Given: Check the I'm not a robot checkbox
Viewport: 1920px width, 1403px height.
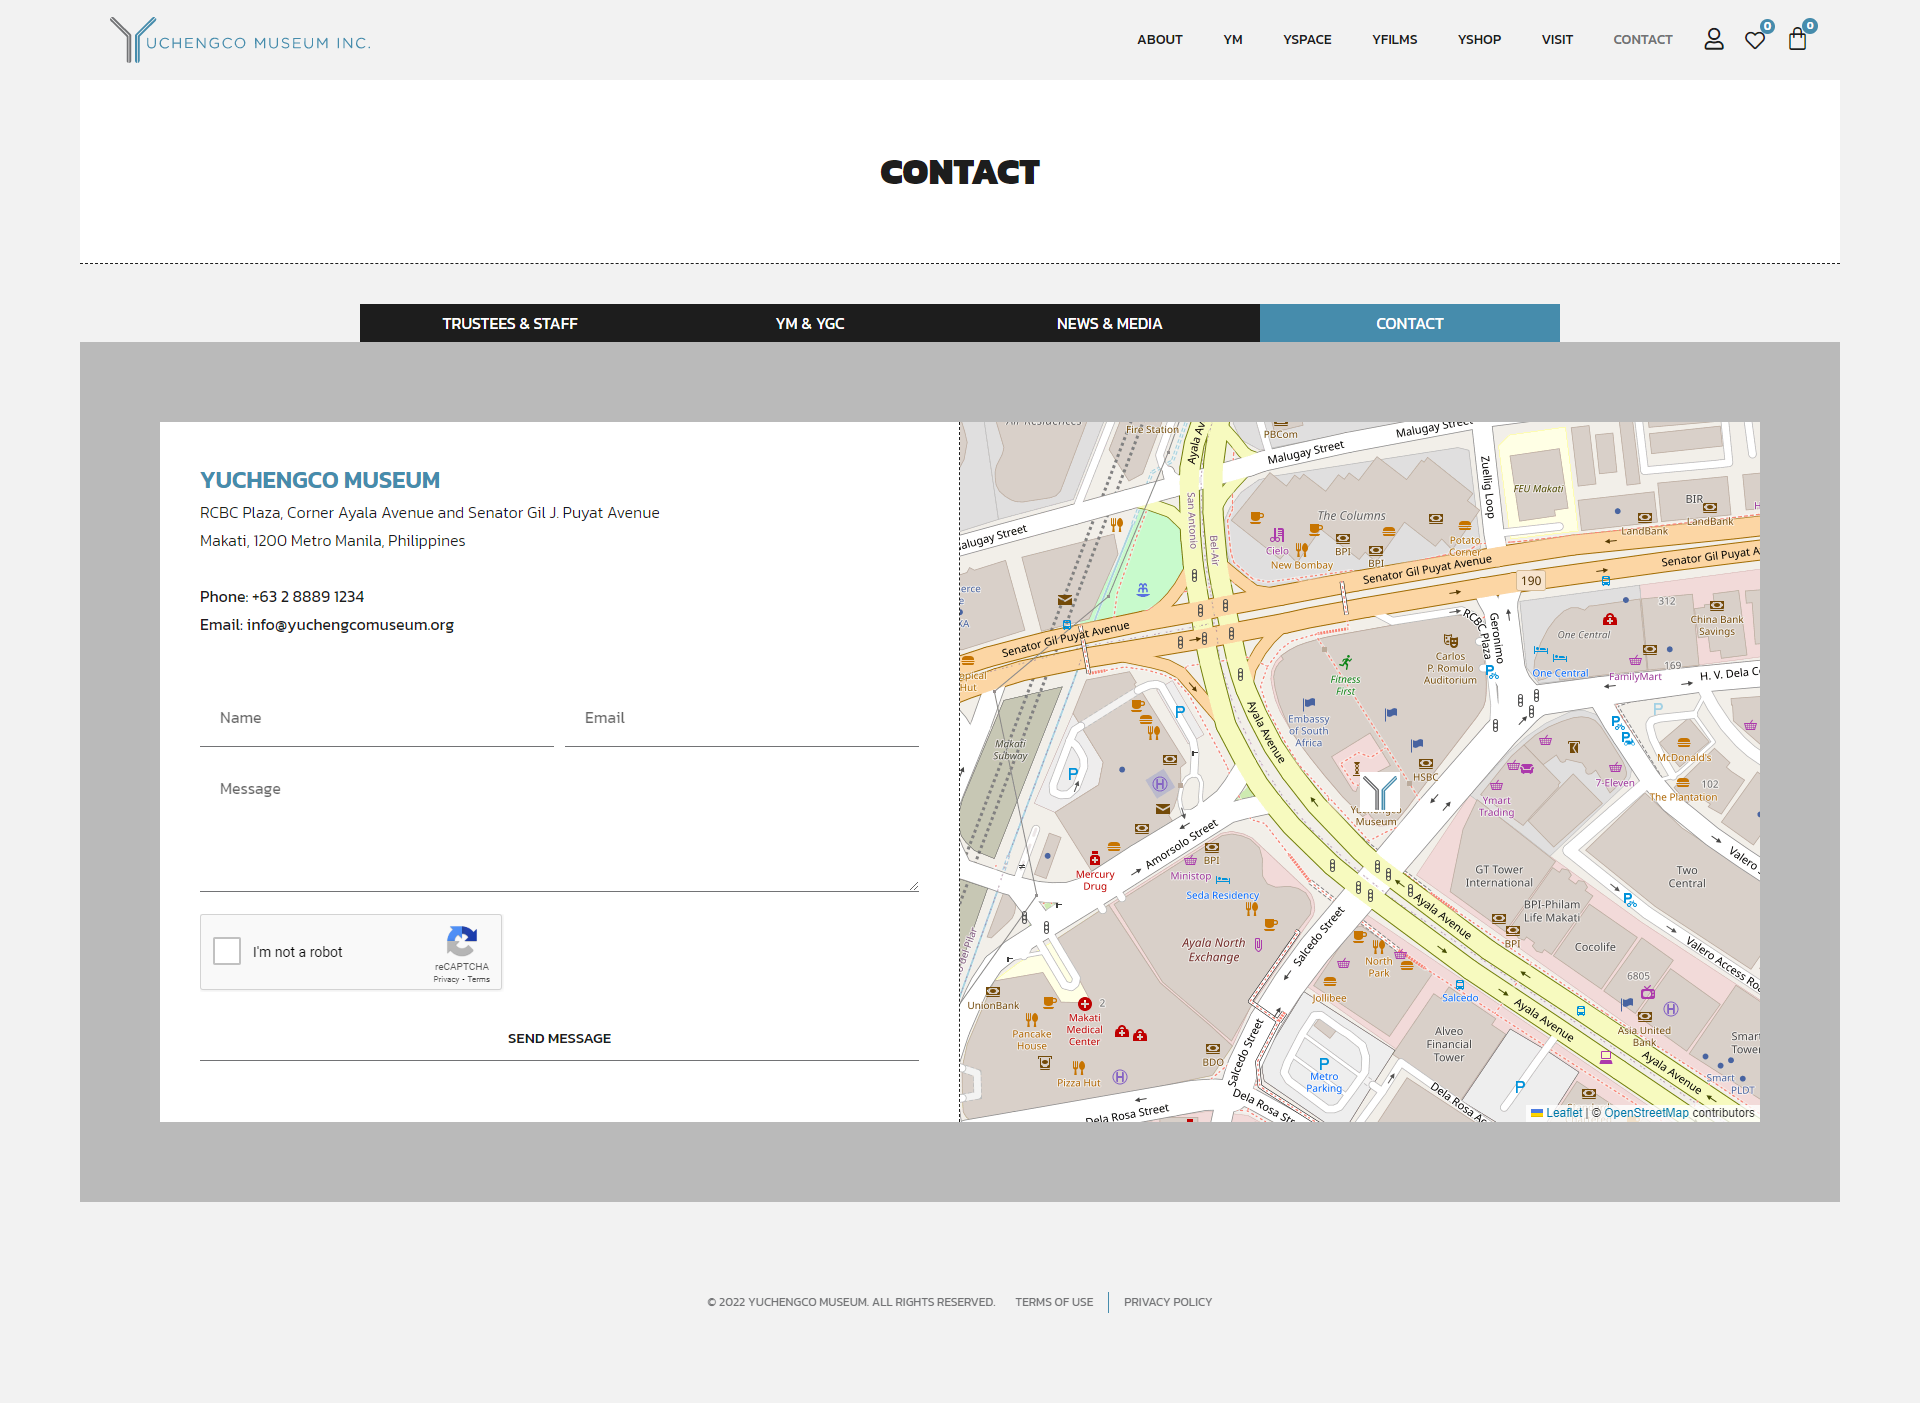Looking at the screenshot, I should tap(227, 951).
